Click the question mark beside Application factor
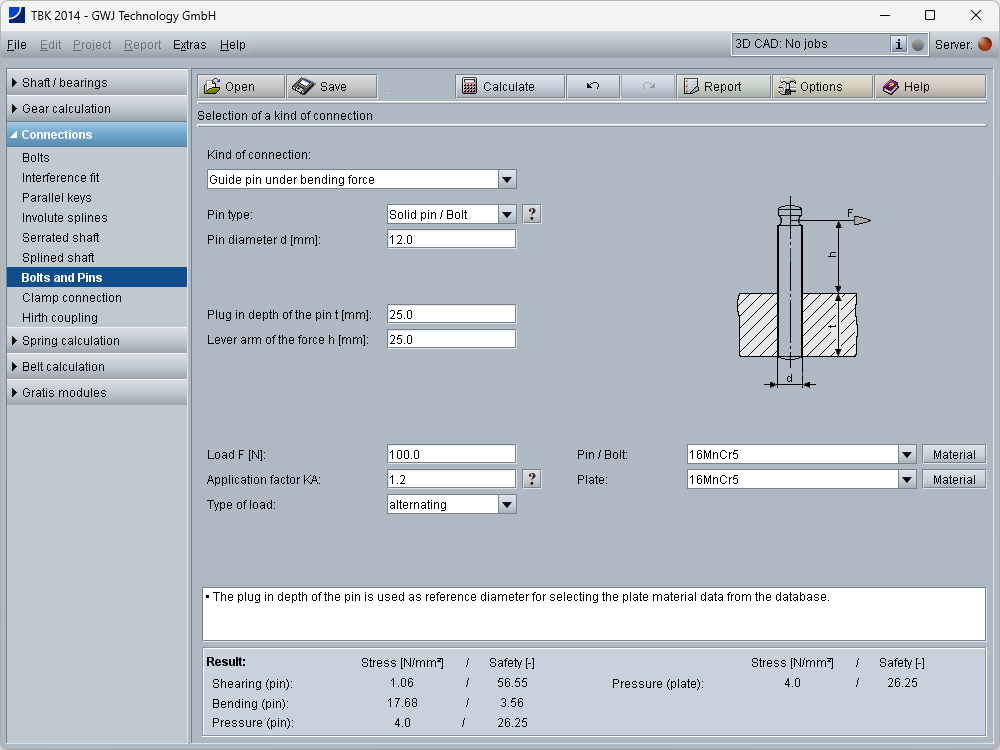 tap(532, 479)
